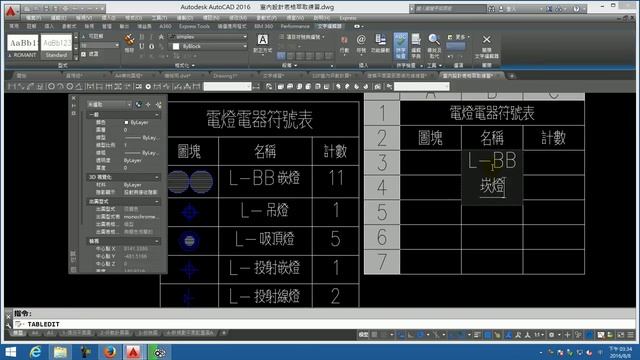
Task: Open the simplex font dropdown
Action: (x=209, y=37)
